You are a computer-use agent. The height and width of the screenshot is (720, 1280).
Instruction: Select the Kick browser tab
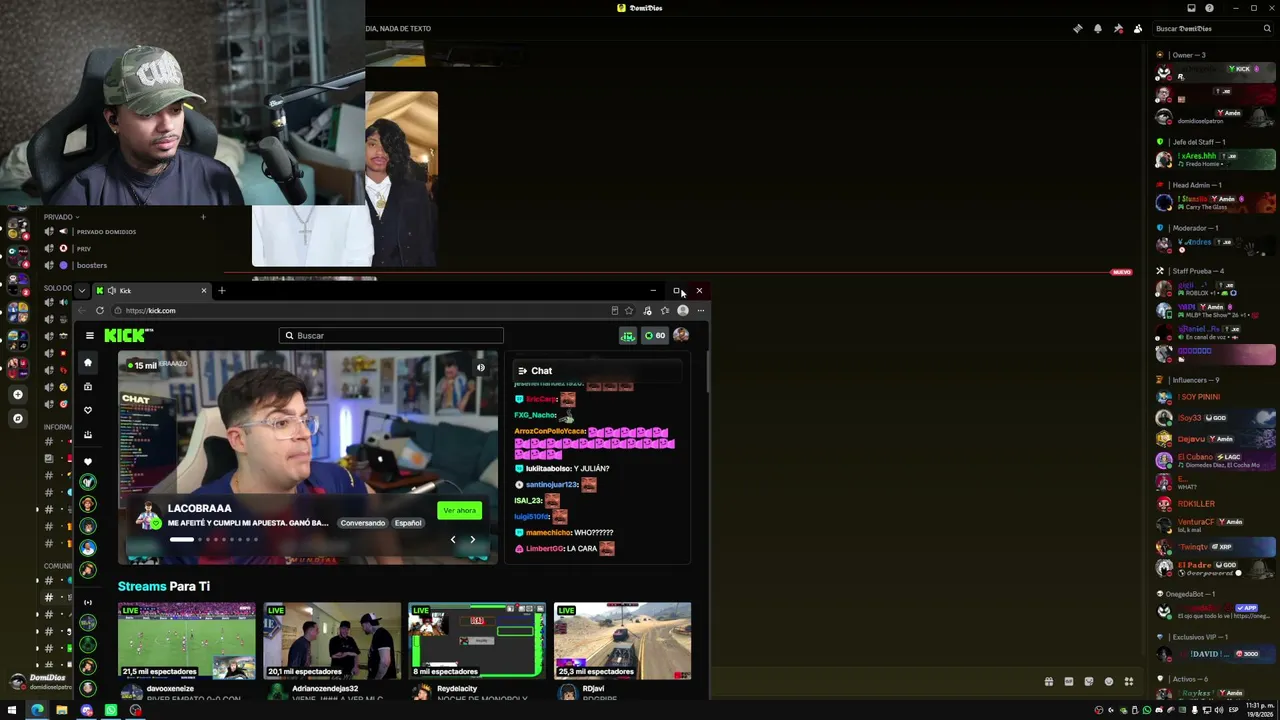coord(151,291)
